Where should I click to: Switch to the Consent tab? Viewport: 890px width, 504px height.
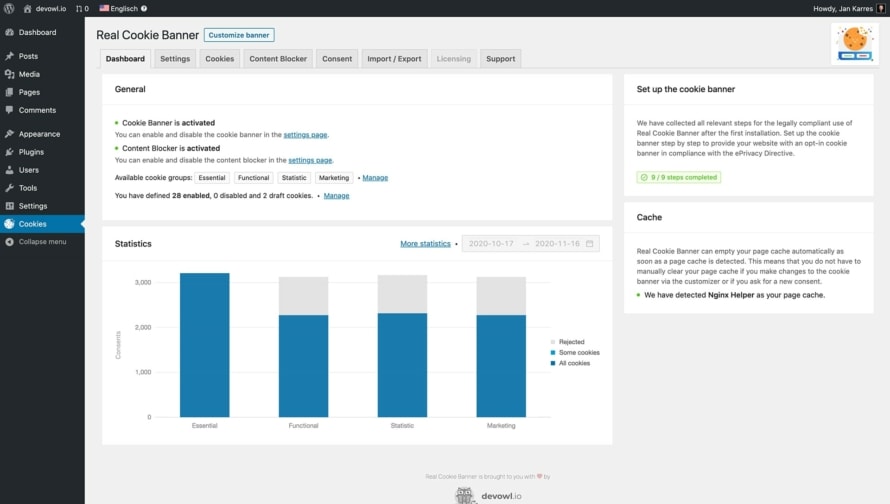337,59
